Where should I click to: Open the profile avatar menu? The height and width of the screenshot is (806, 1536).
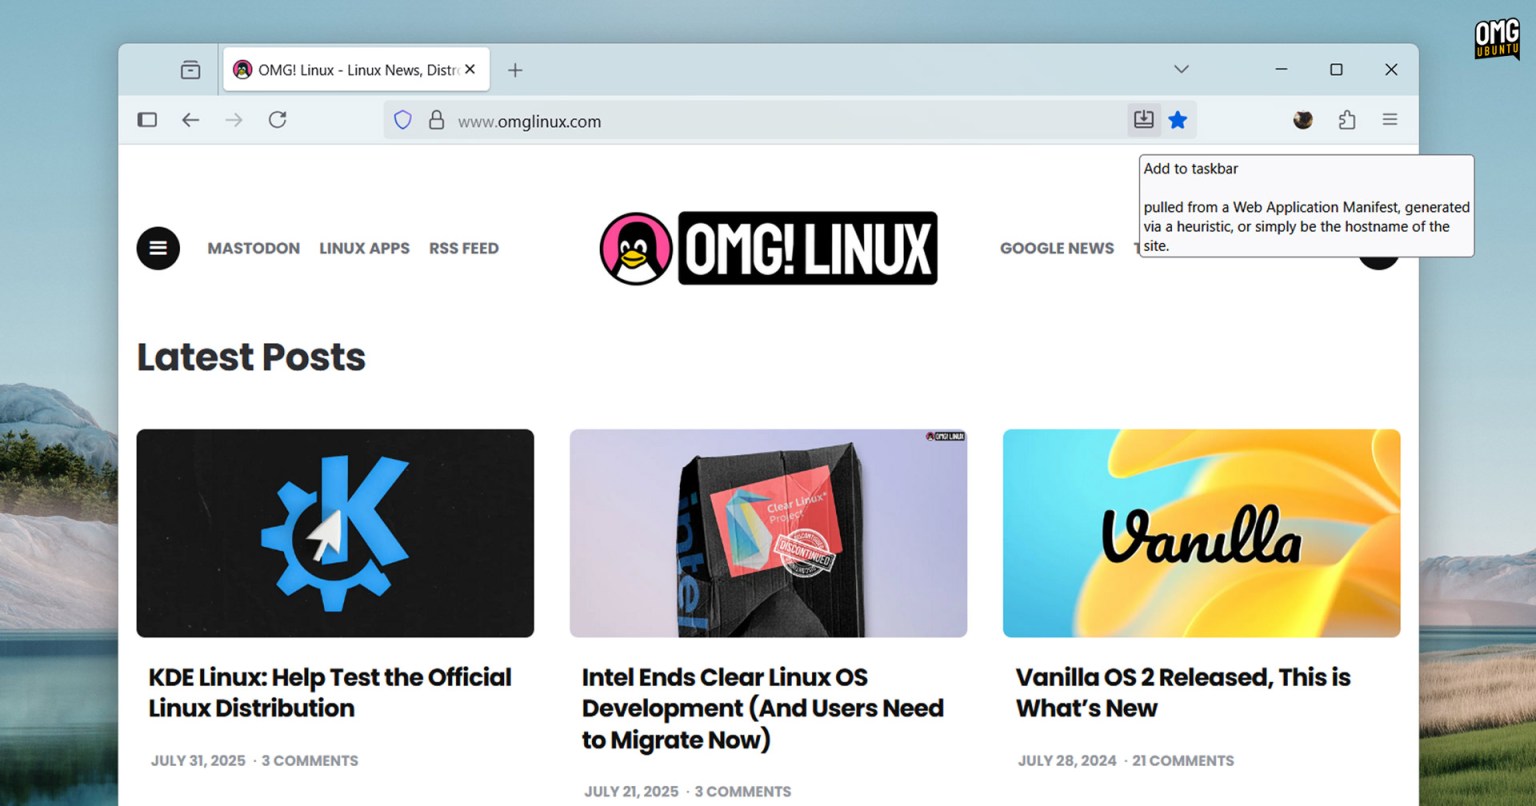pyautogui.click(x=1303, y=120)
